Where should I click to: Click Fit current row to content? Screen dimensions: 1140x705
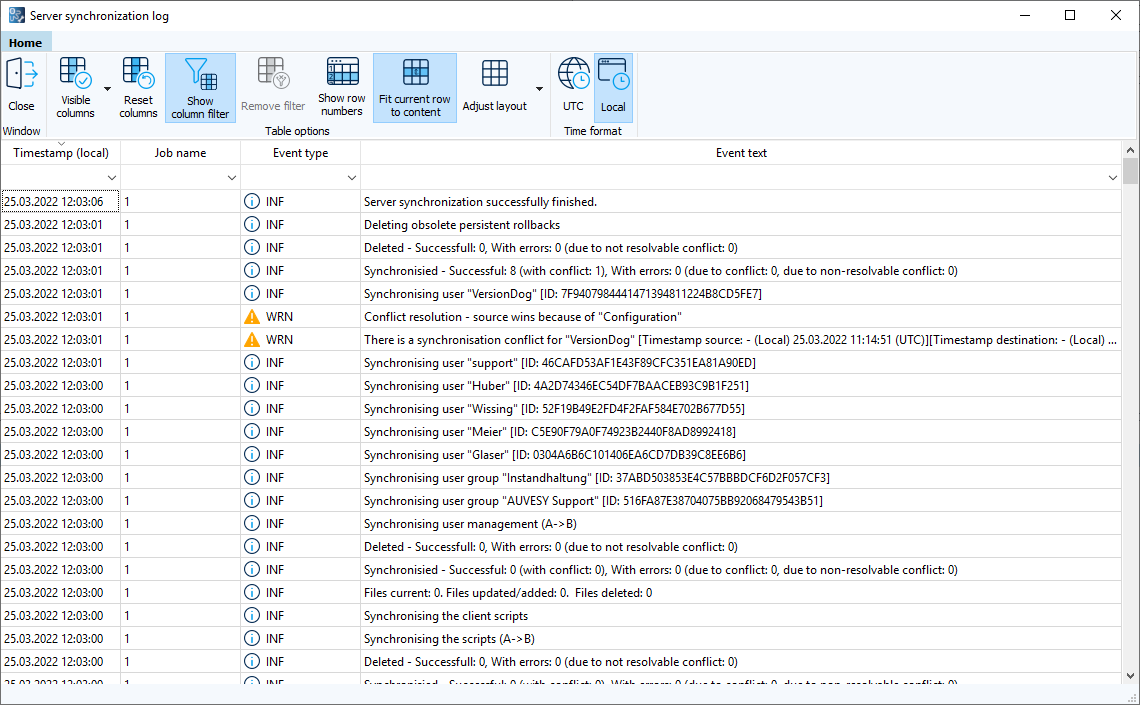(x=414, y=88)
